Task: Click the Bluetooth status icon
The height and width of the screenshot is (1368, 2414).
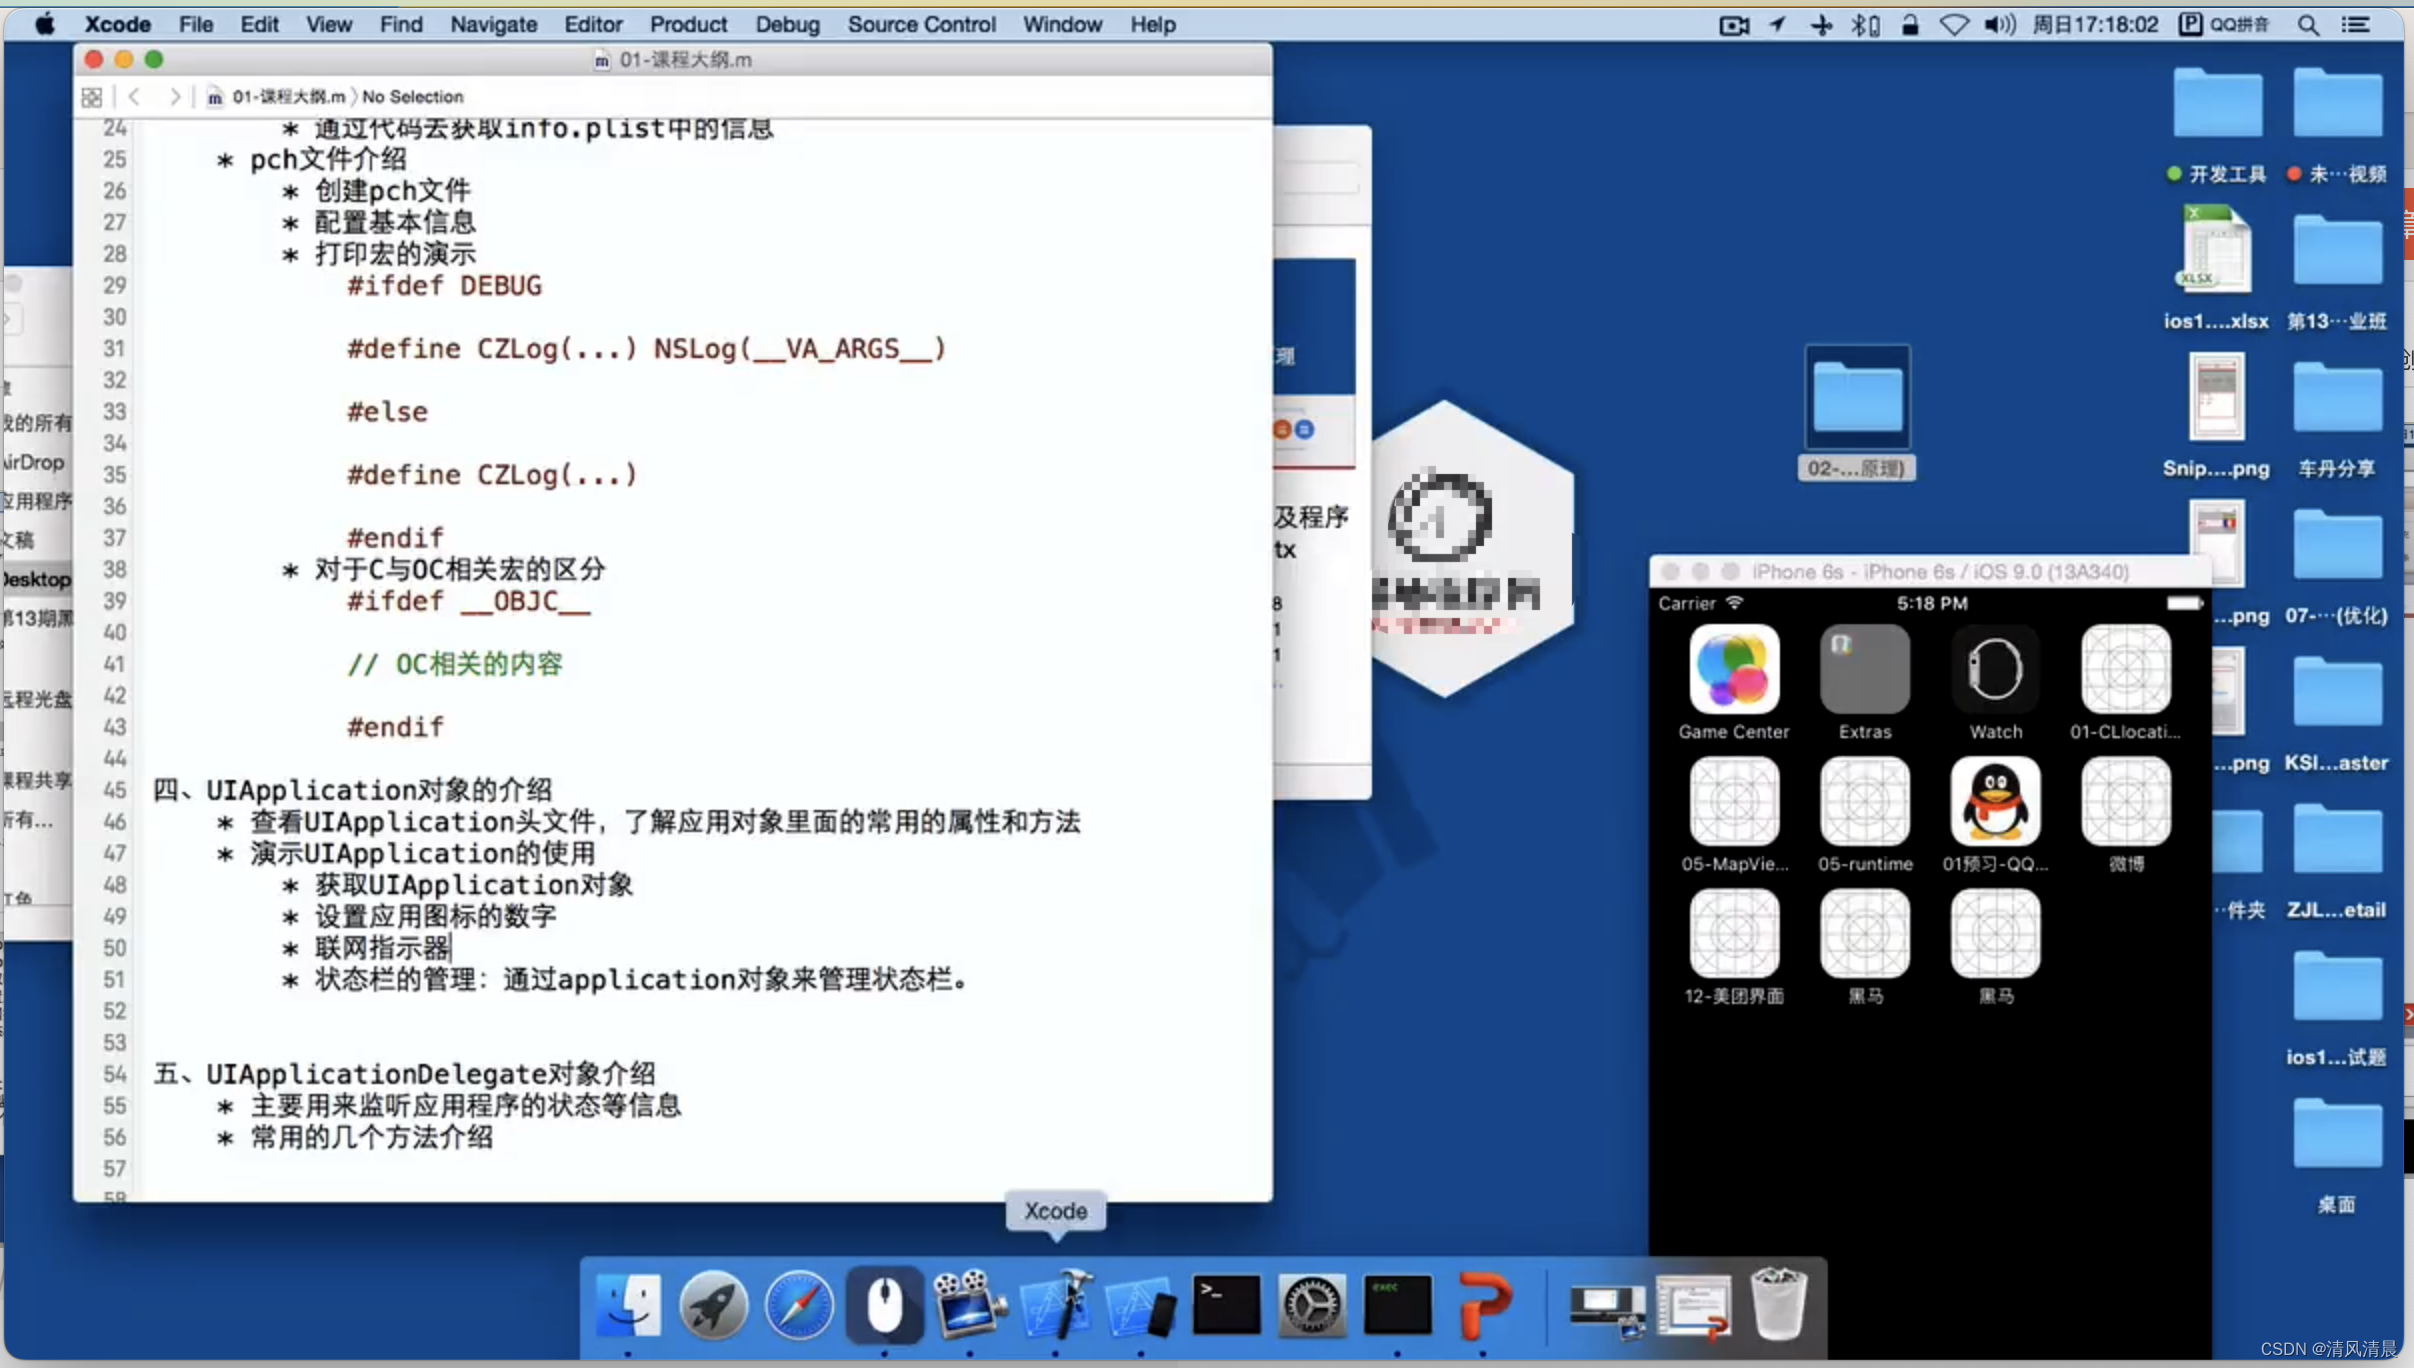Action: coord(1864,24)
